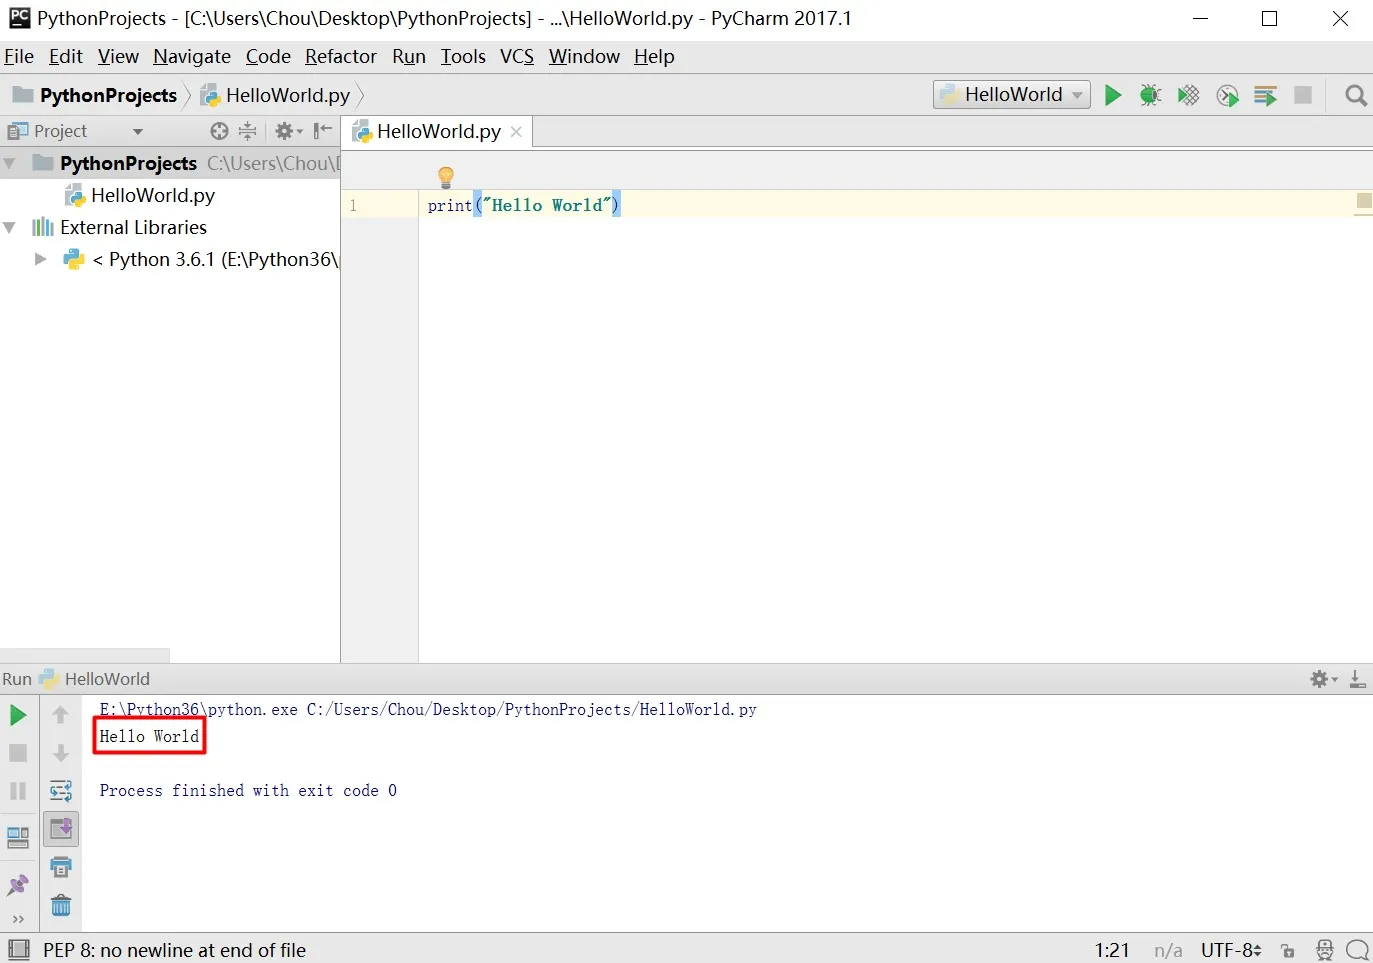Open the Refactor menu
The width and height of the screenshot is (1373, 963).
[341, 57]
